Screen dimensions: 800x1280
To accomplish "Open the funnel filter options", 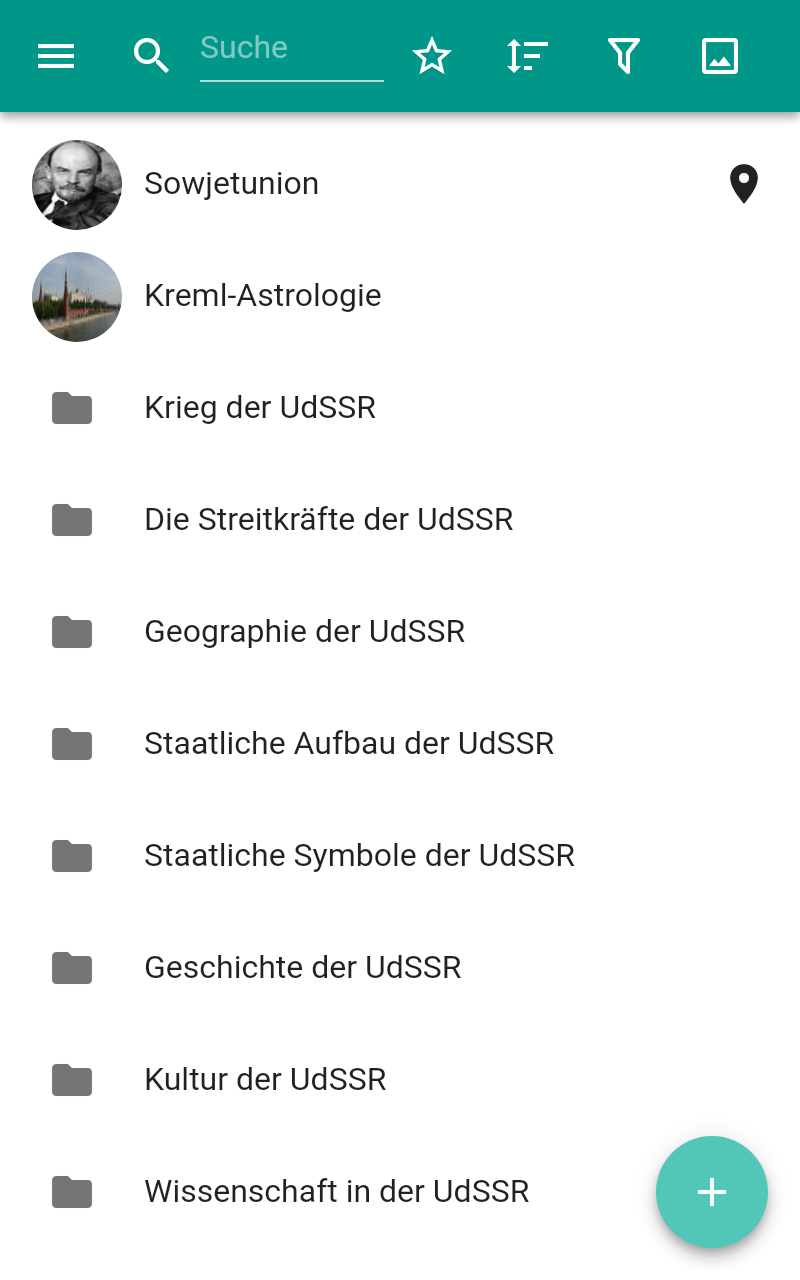I will click(x=624, y=56).
